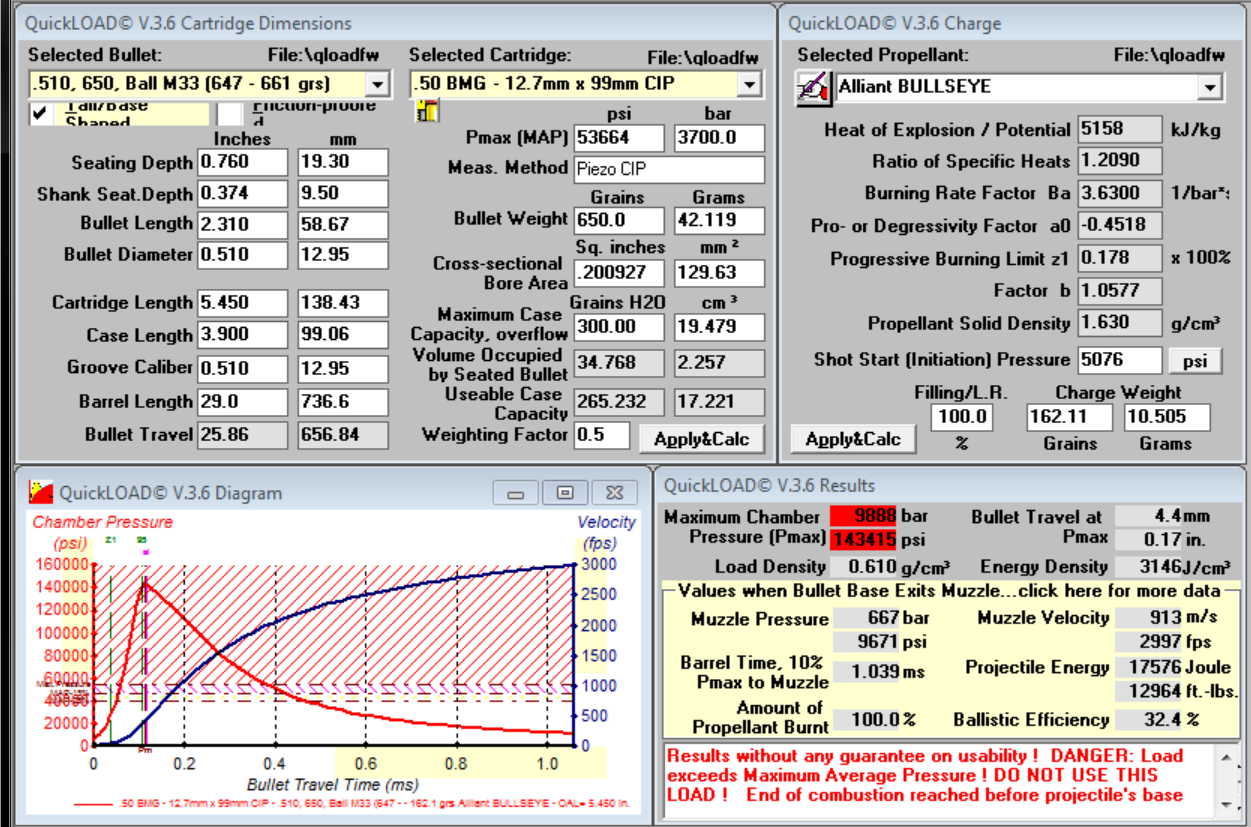Image resolution: width=1251 pixels, height=827 pixels.
Task: Click Apply&Calc in Cartridge Dimensions window
Action: tap(700, 438)
